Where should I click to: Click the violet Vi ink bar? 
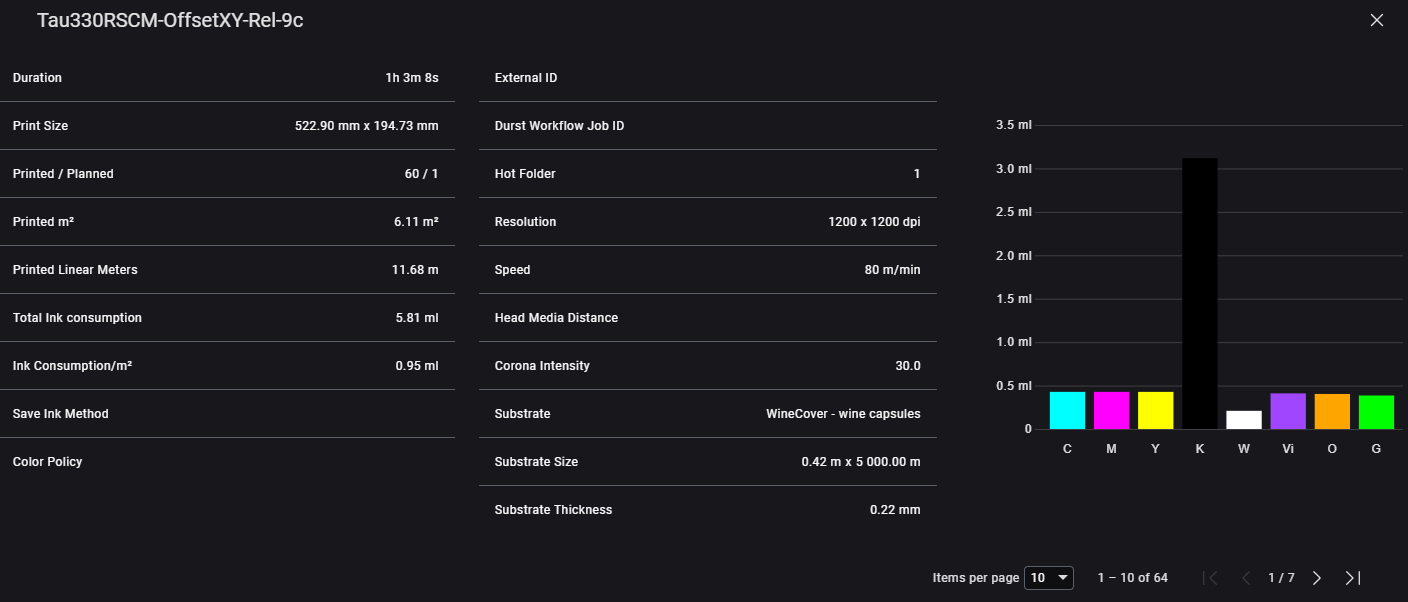click(1288, 411)
